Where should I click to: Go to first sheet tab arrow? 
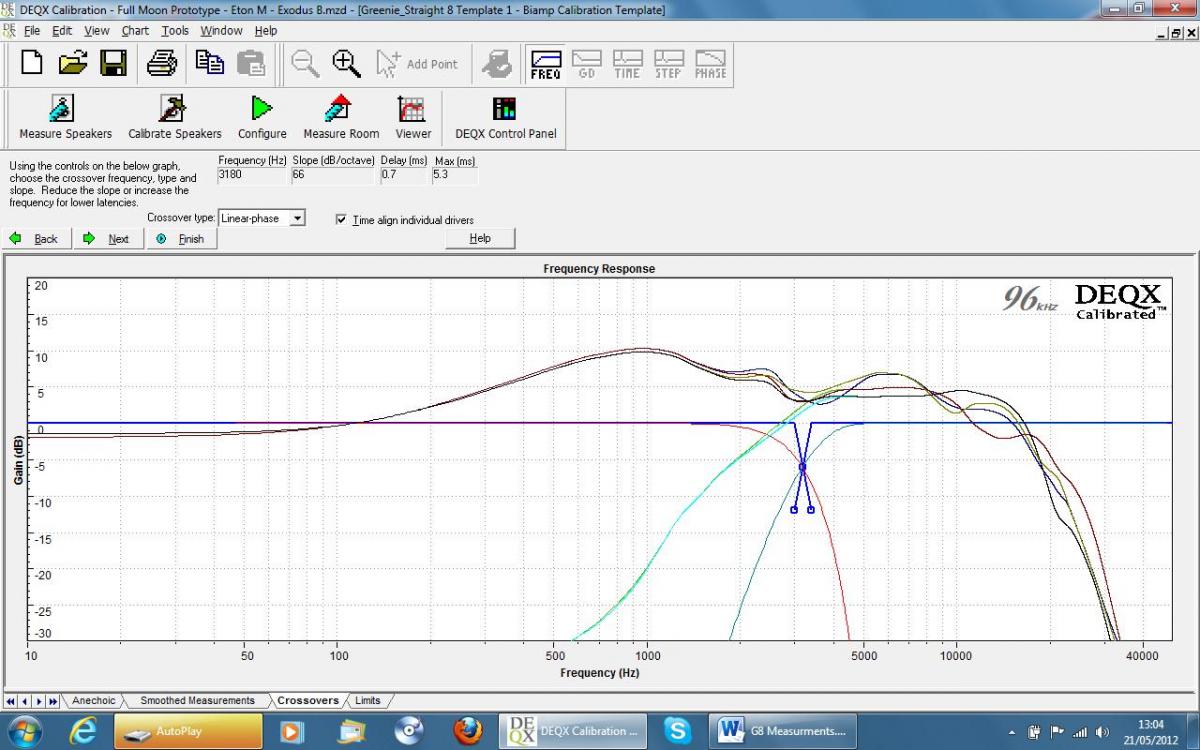[12, 701]
